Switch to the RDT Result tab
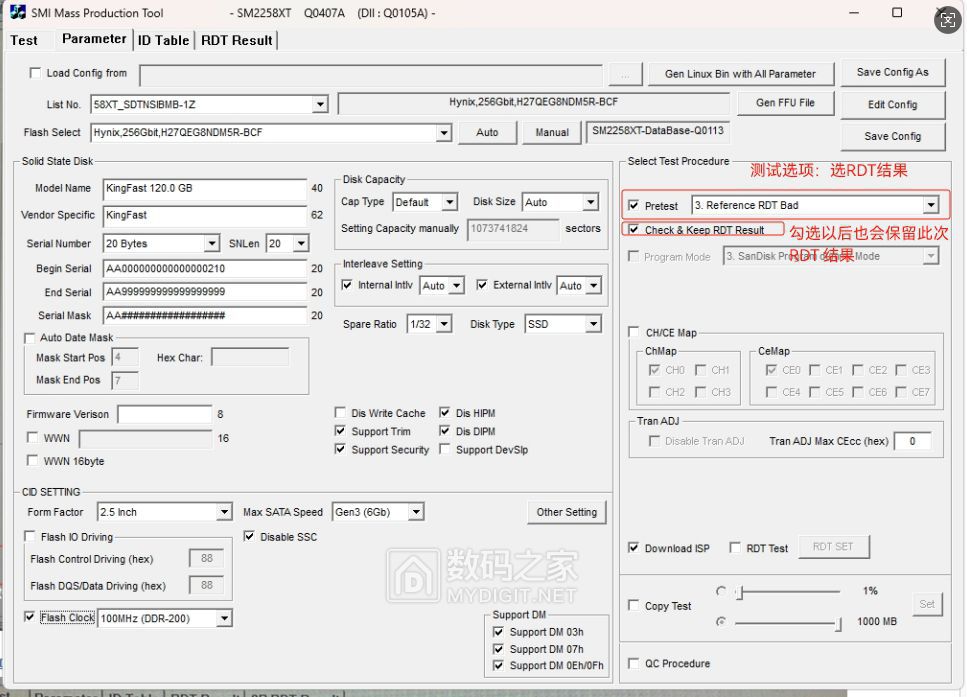 click(x=236, y=40)
